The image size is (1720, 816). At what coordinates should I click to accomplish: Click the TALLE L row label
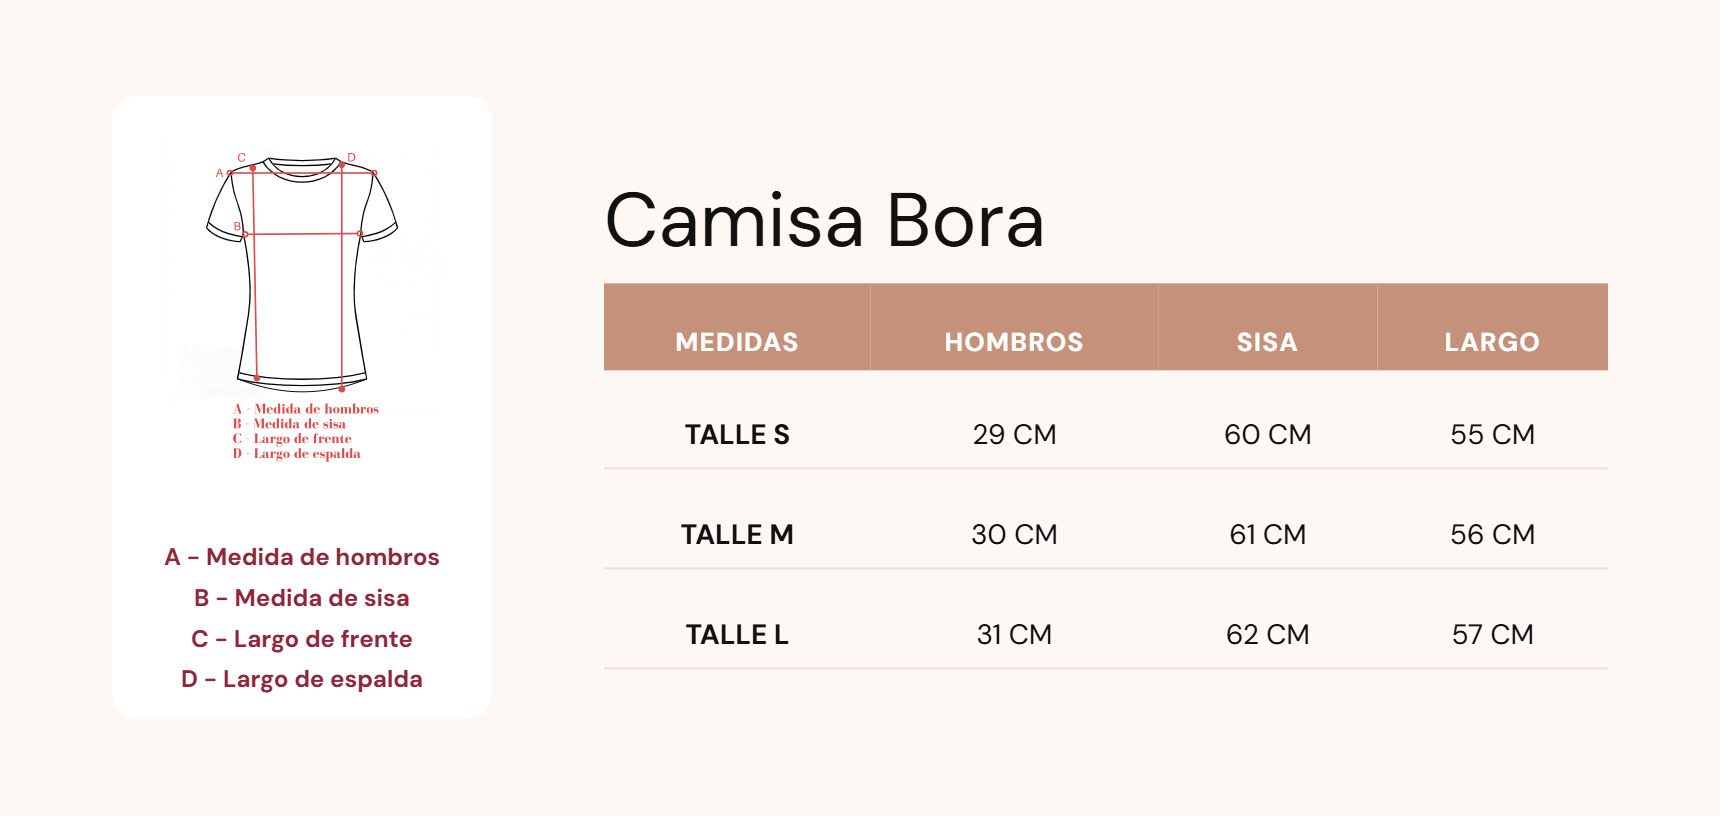click(x=737, y=634)
